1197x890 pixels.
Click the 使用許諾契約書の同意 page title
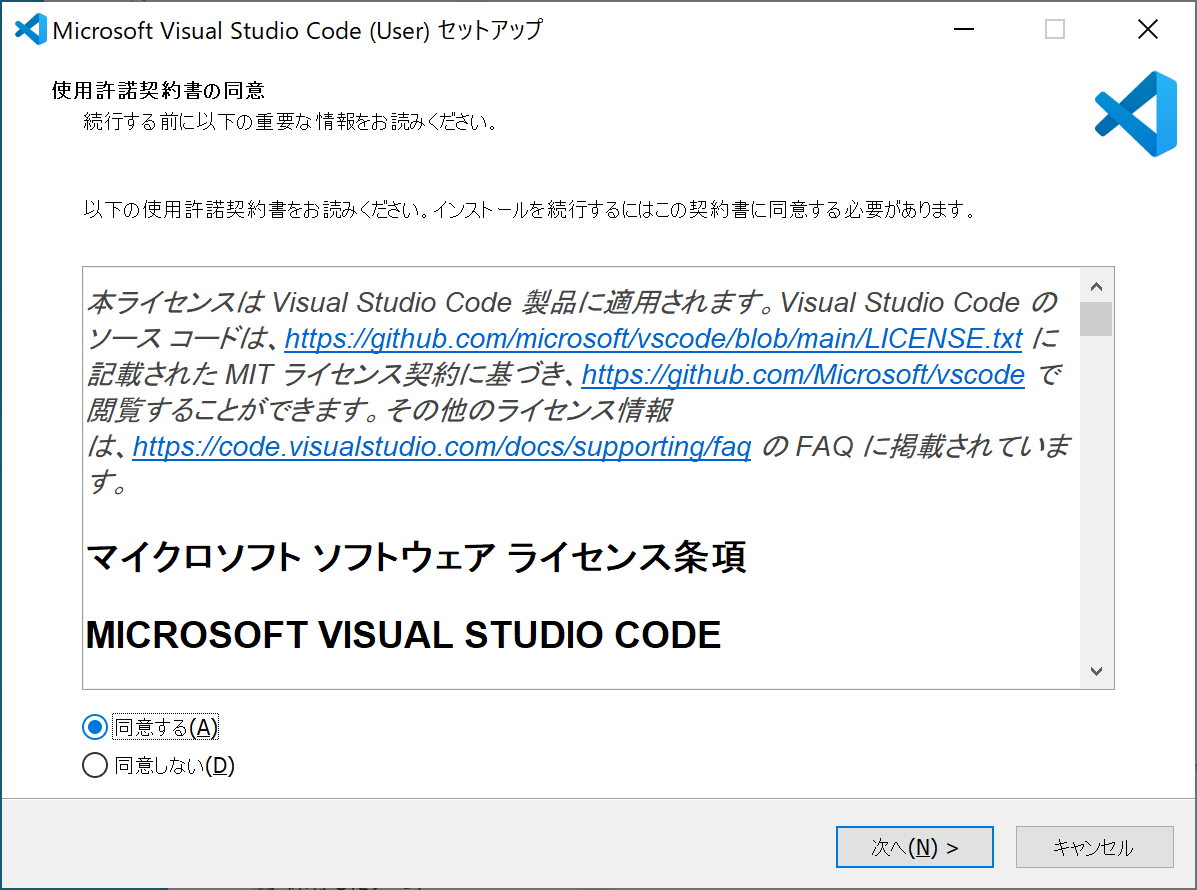tap(158, 90)
